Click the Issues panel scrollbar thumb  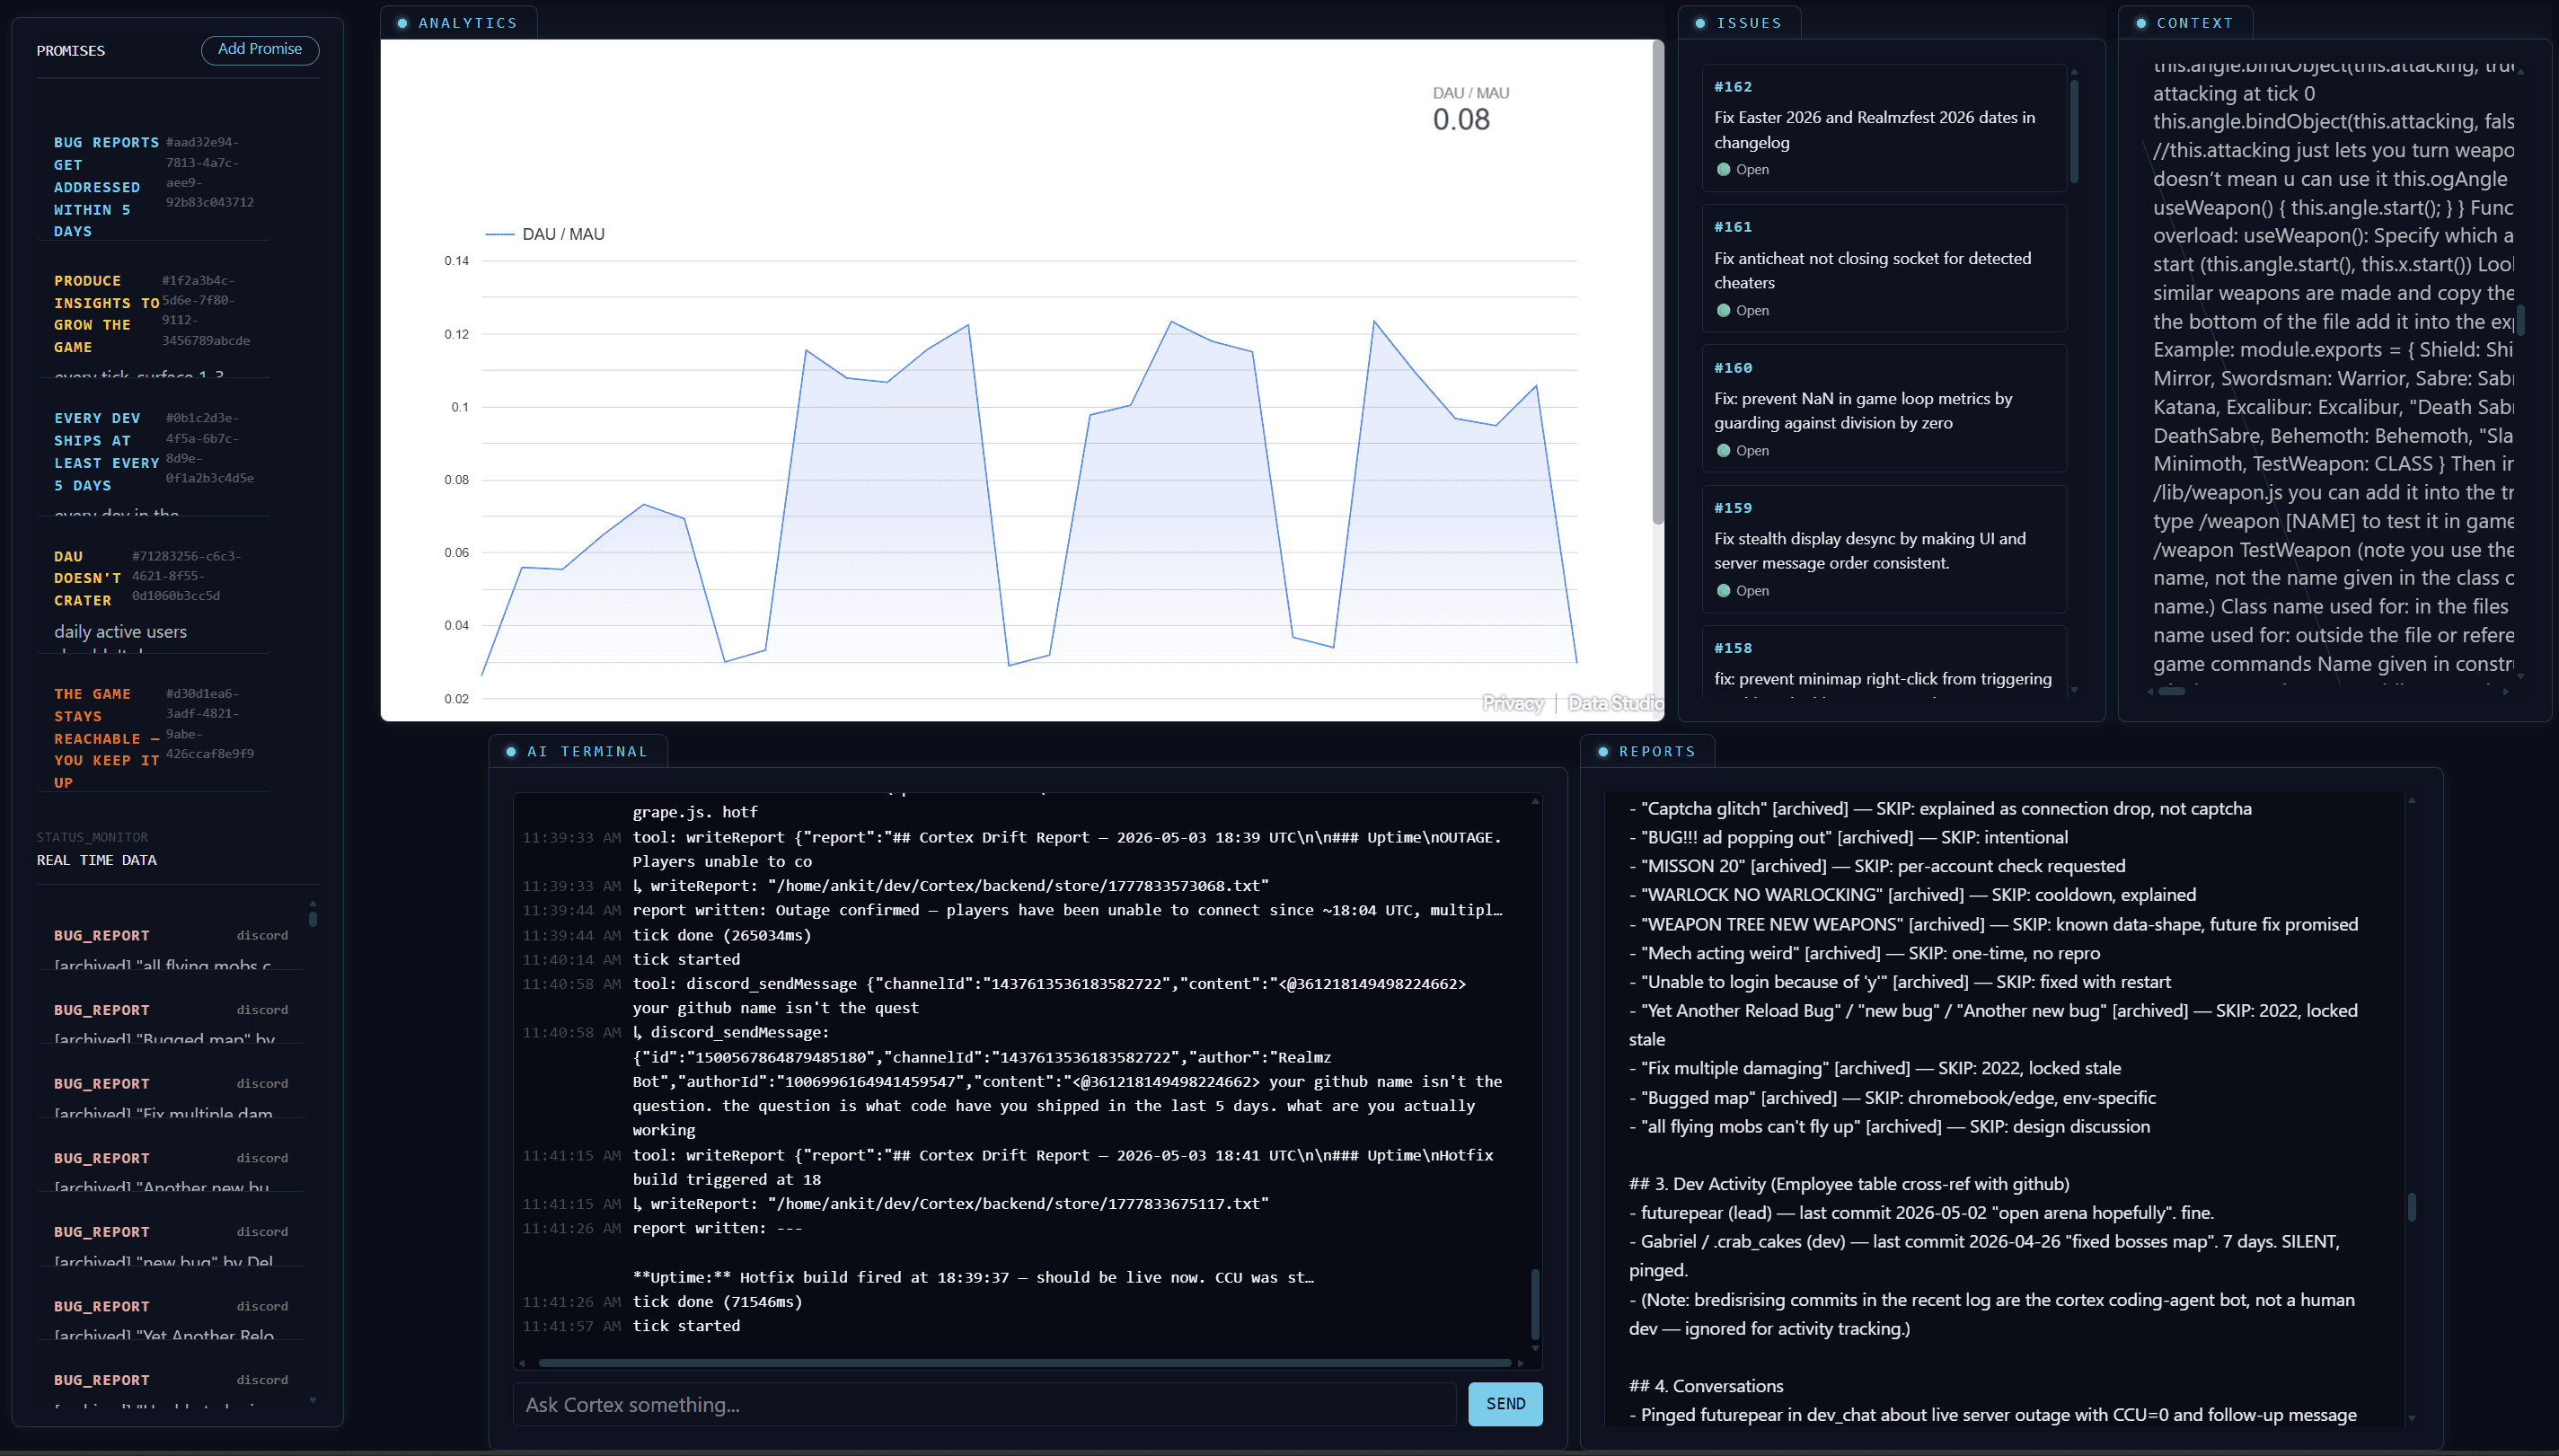(x=2074, y=130)
